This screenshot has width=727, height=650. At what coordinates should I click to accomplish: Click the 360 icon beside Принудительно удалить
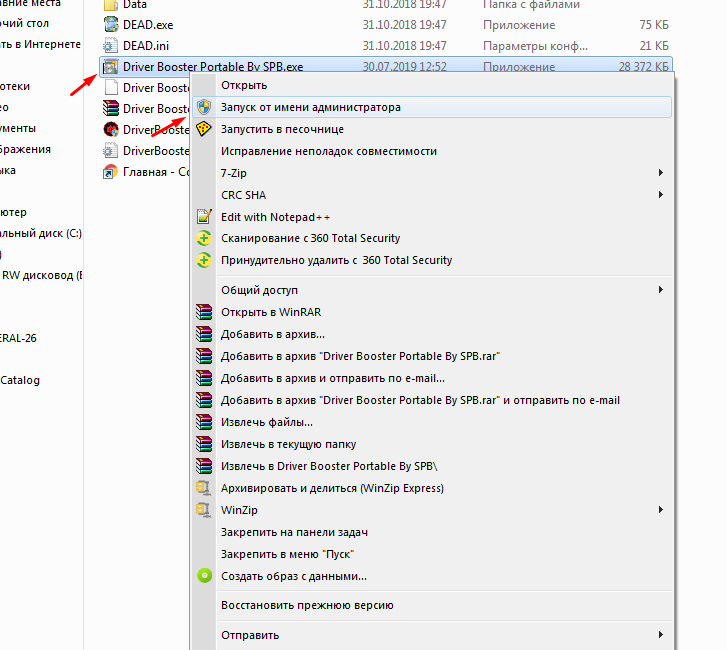point(204,260)
